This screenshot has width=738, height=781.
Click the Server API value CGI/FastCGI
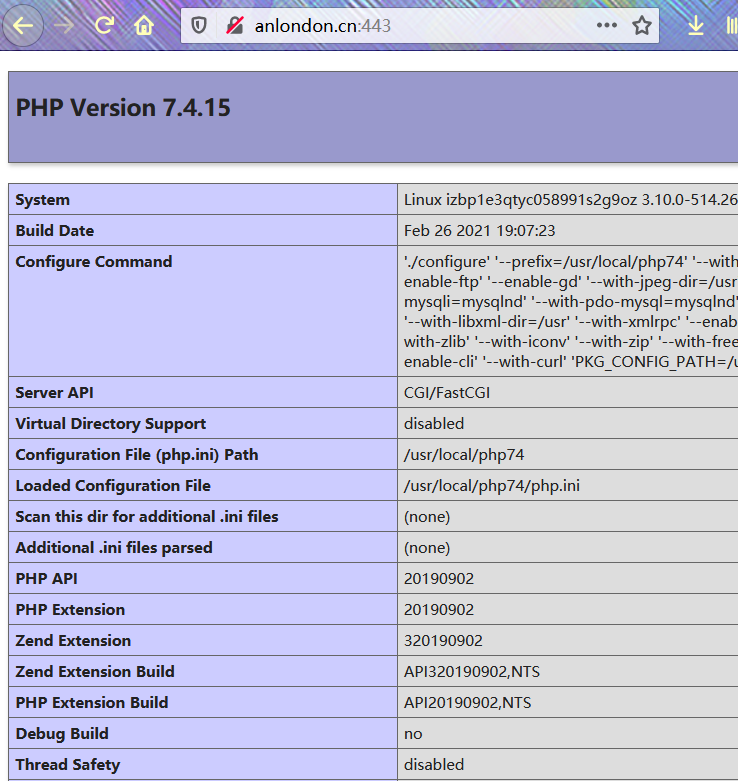pyautogui.click(x=447, y=393)
